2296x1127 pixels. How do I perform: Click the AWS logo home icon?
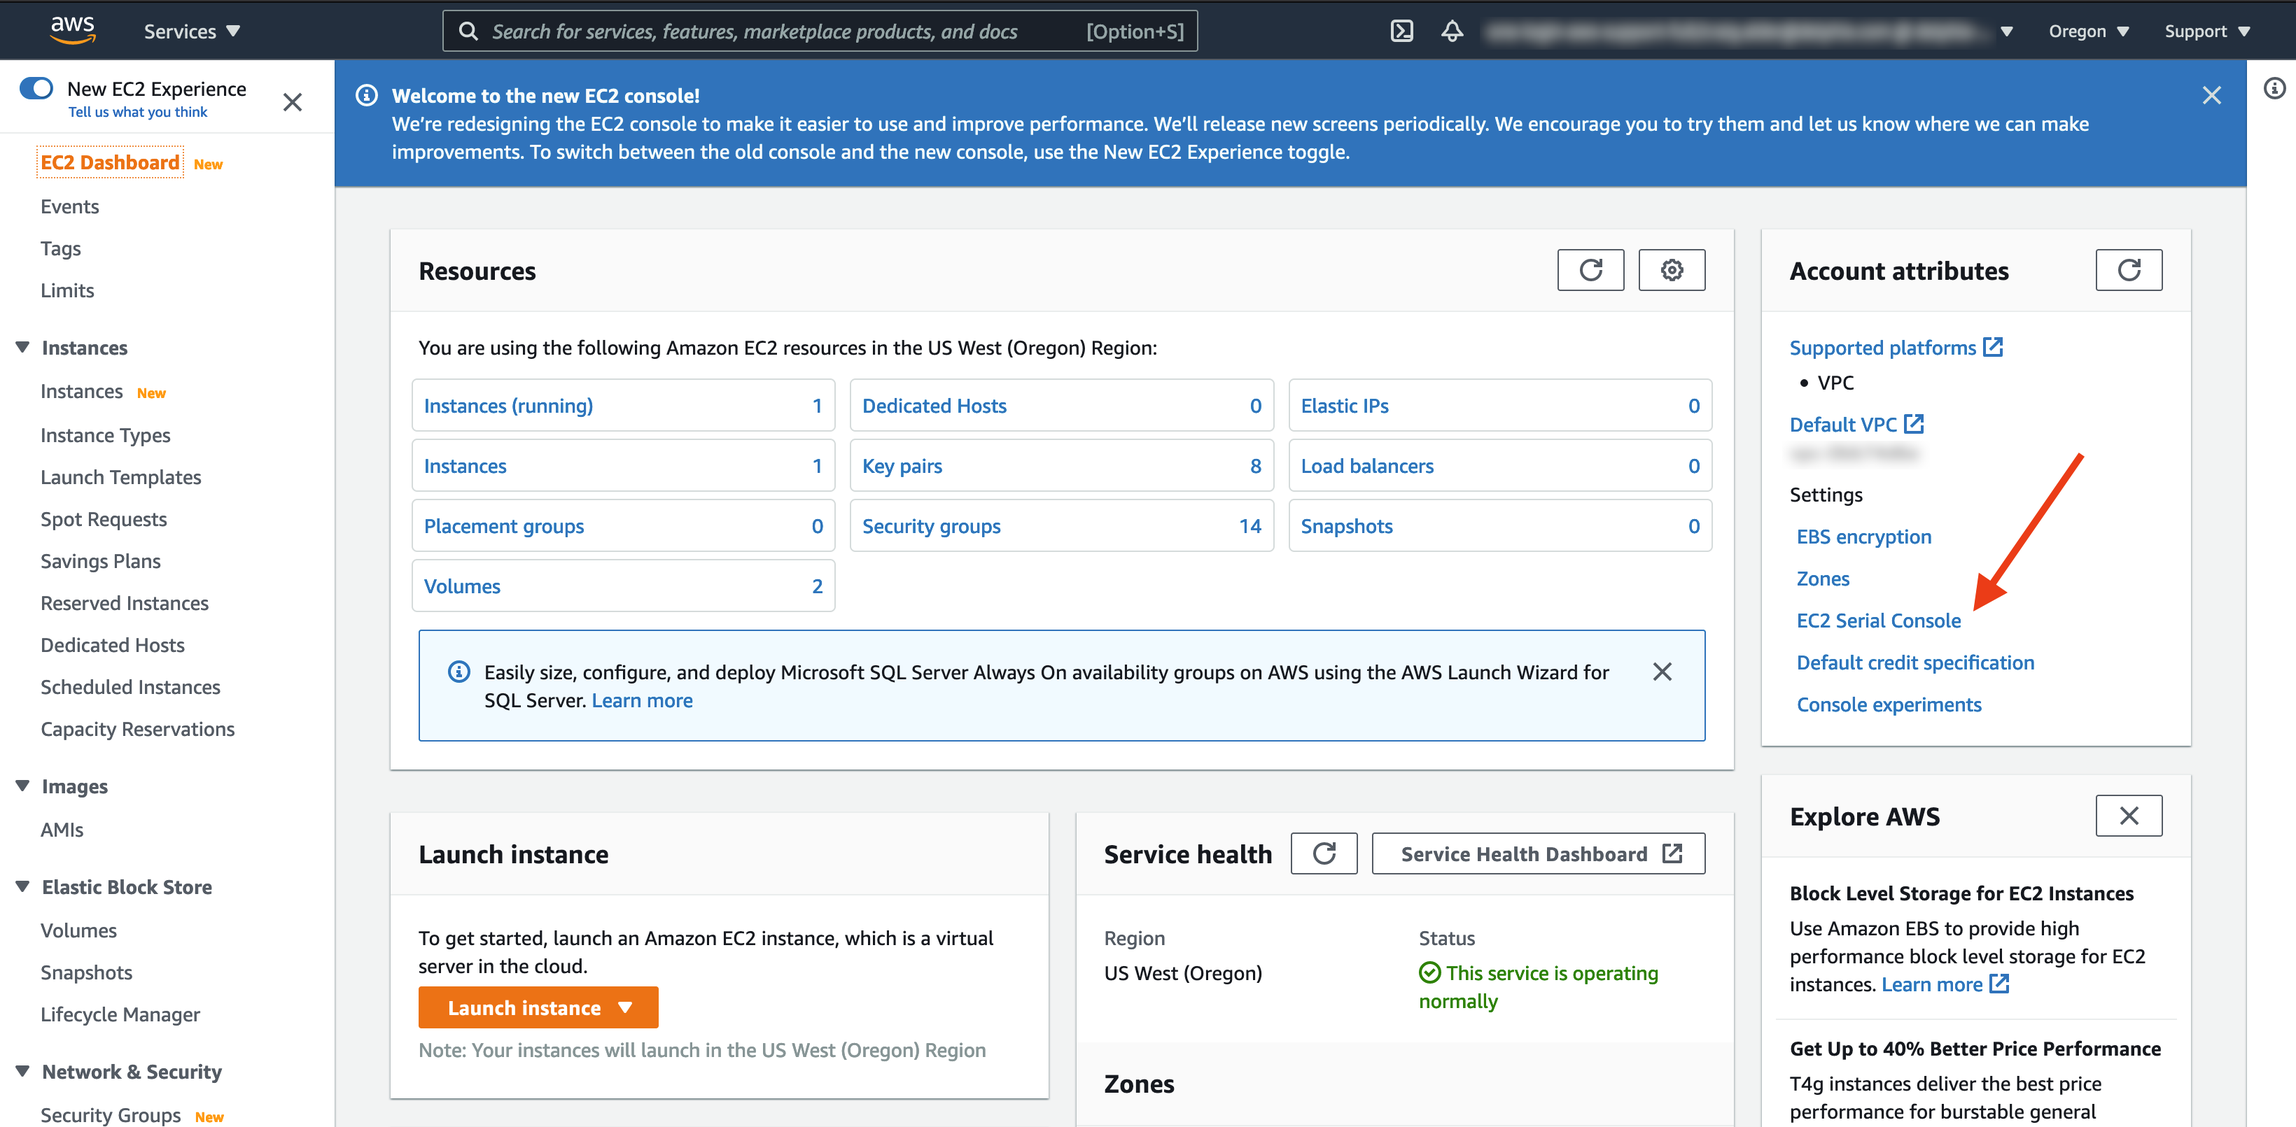[x=72, y=30]
